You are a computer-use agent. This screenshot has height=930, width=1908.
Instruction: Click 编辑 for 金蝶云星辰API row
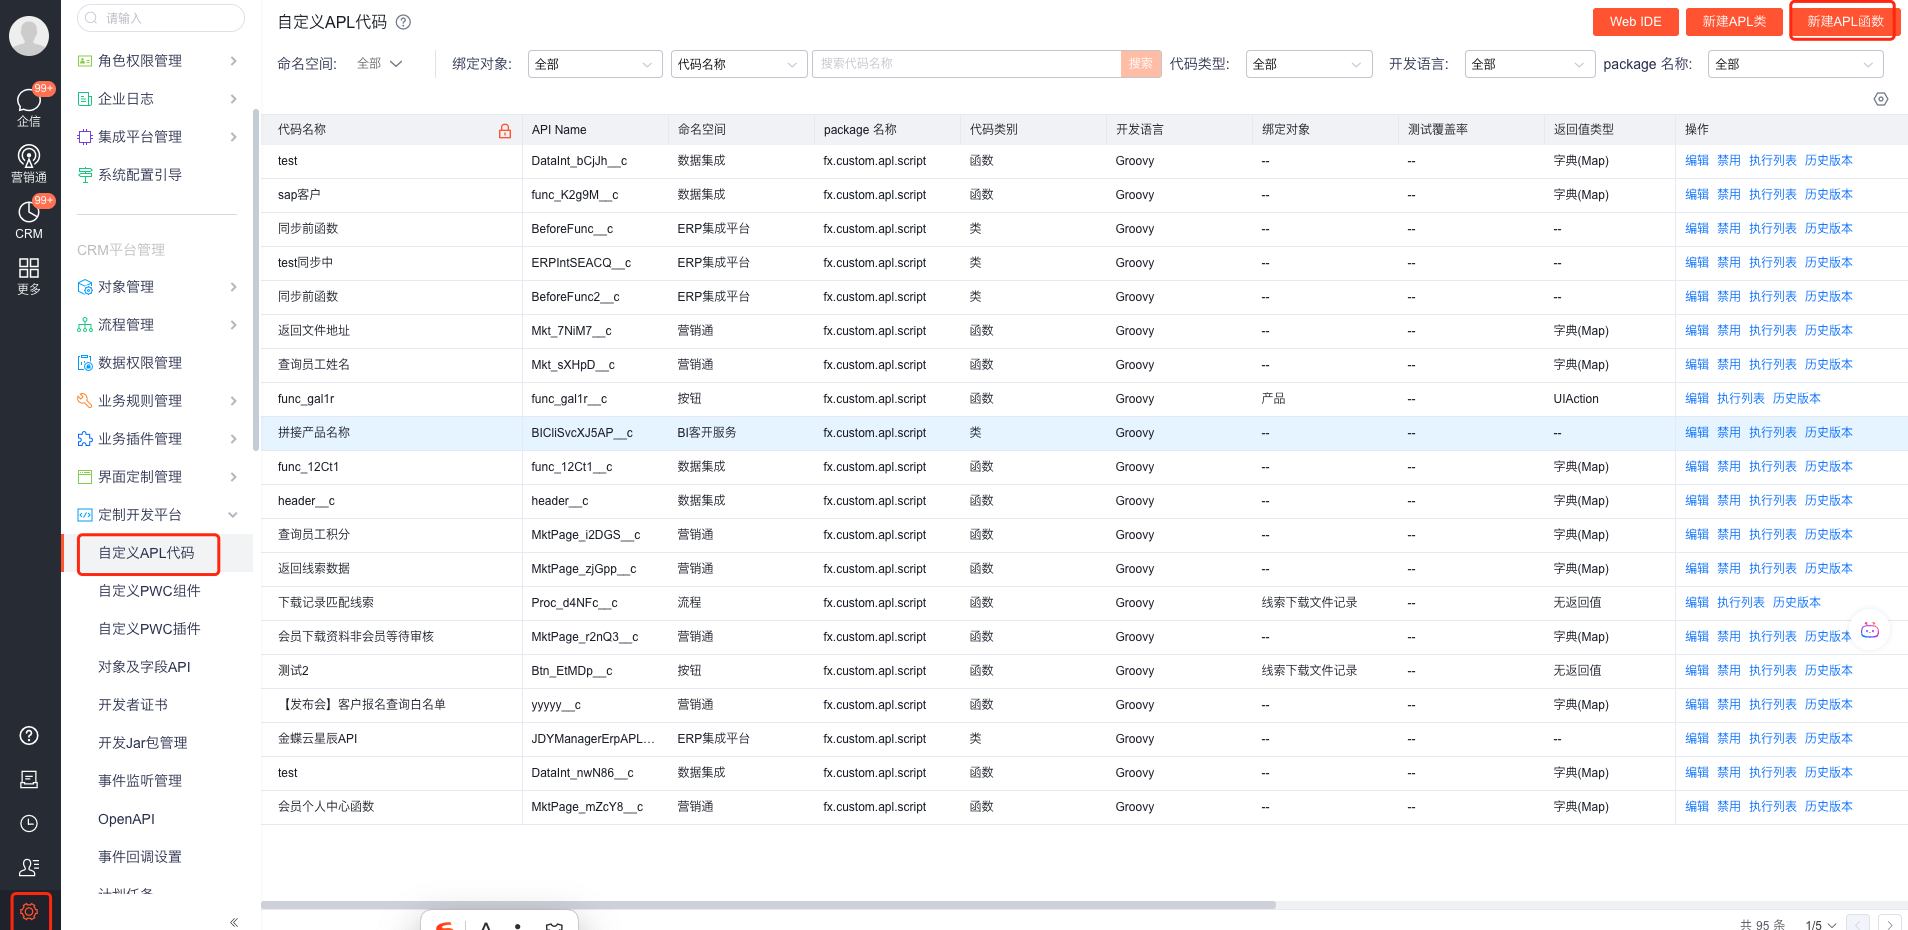(x=1697, y=739)
